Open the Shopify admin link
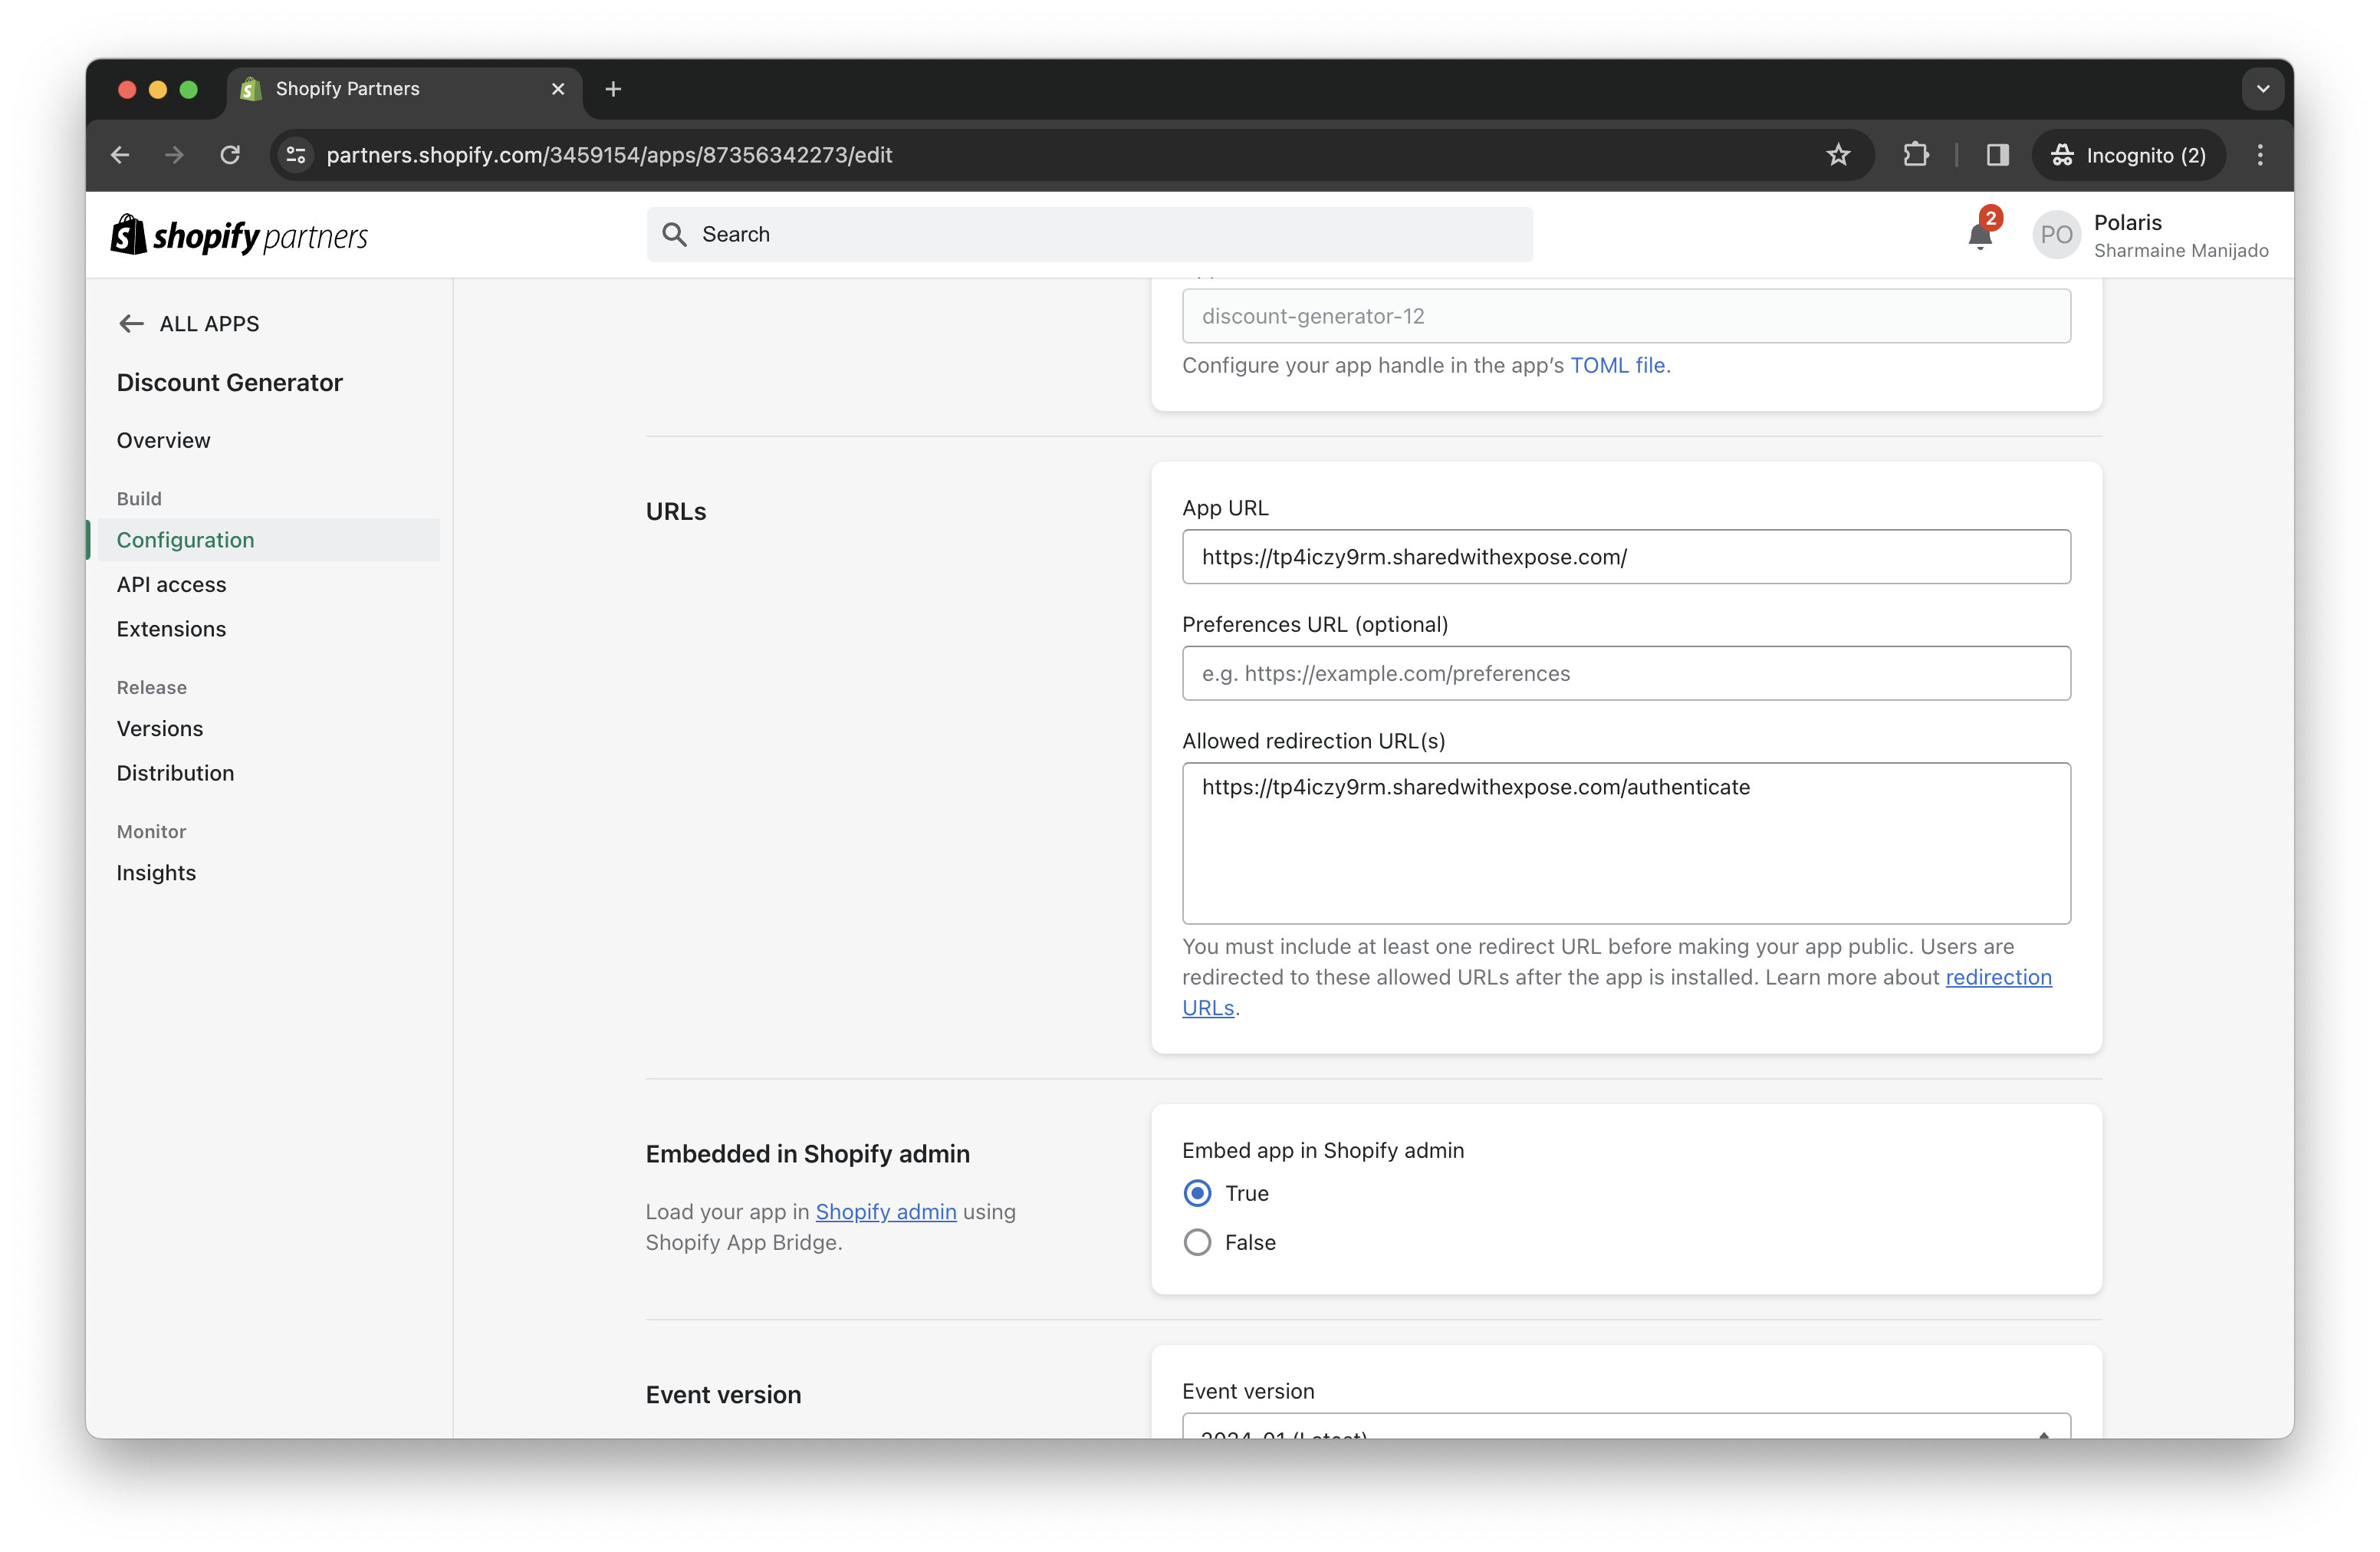 click(886, 1211)
